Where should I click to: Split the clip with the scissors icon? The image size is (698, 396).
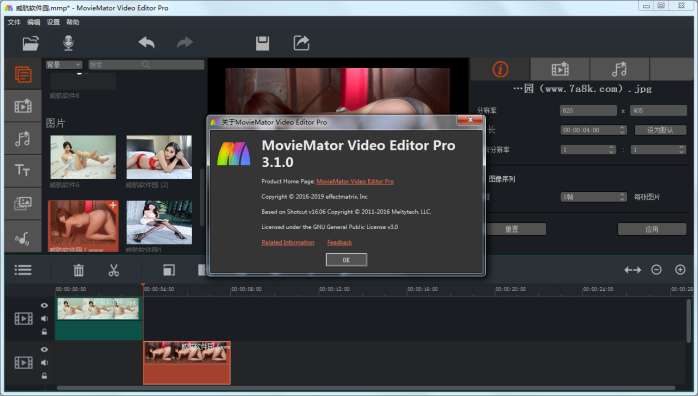point(114,270)
